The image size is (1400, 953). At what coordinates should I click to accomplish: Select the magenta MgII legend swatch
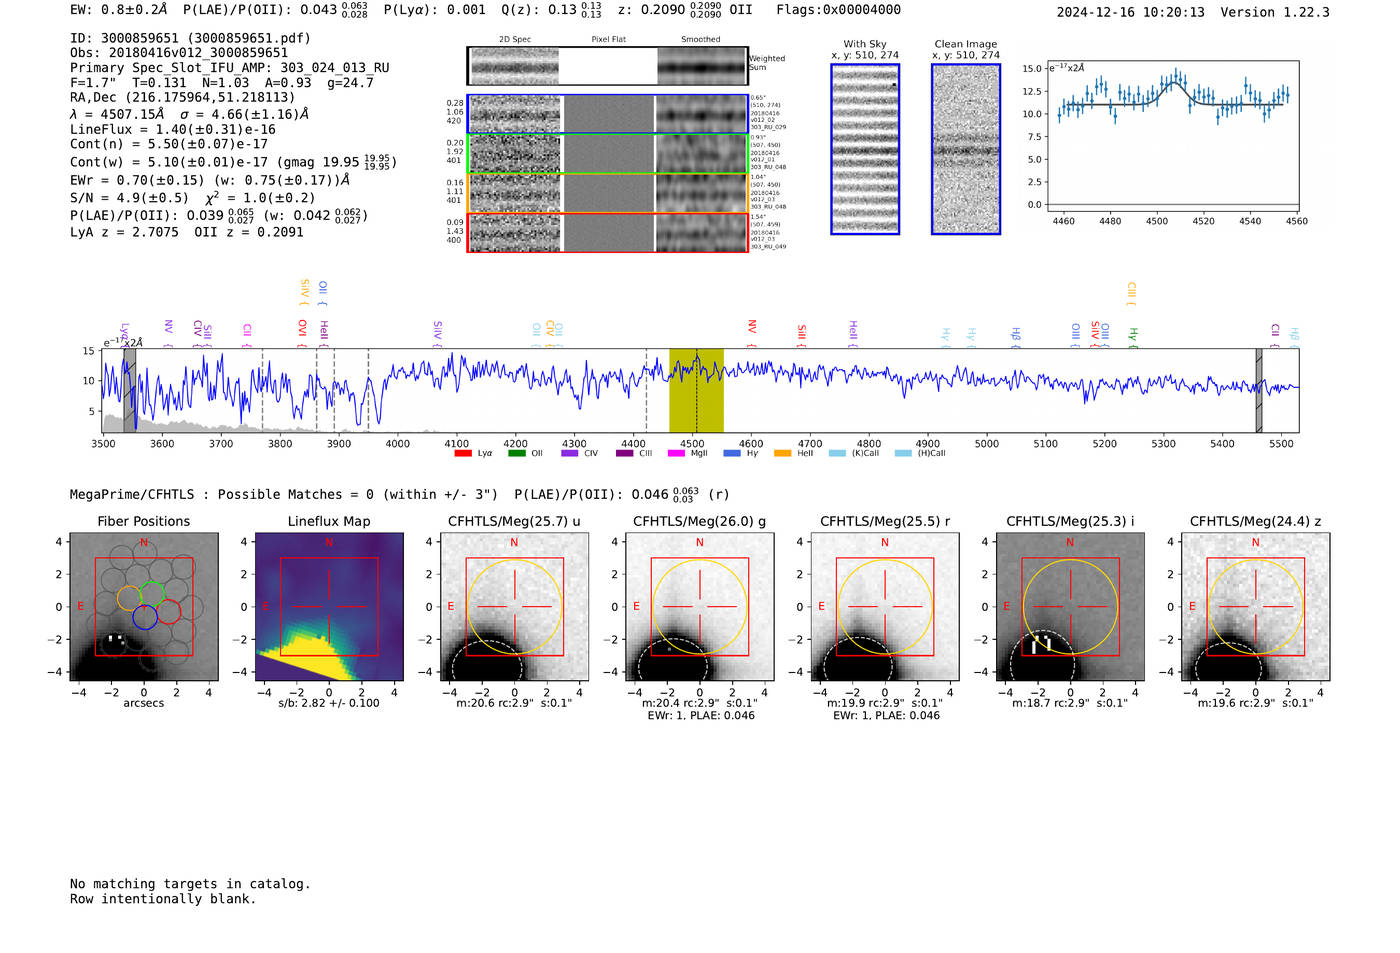tap(675, 454)
